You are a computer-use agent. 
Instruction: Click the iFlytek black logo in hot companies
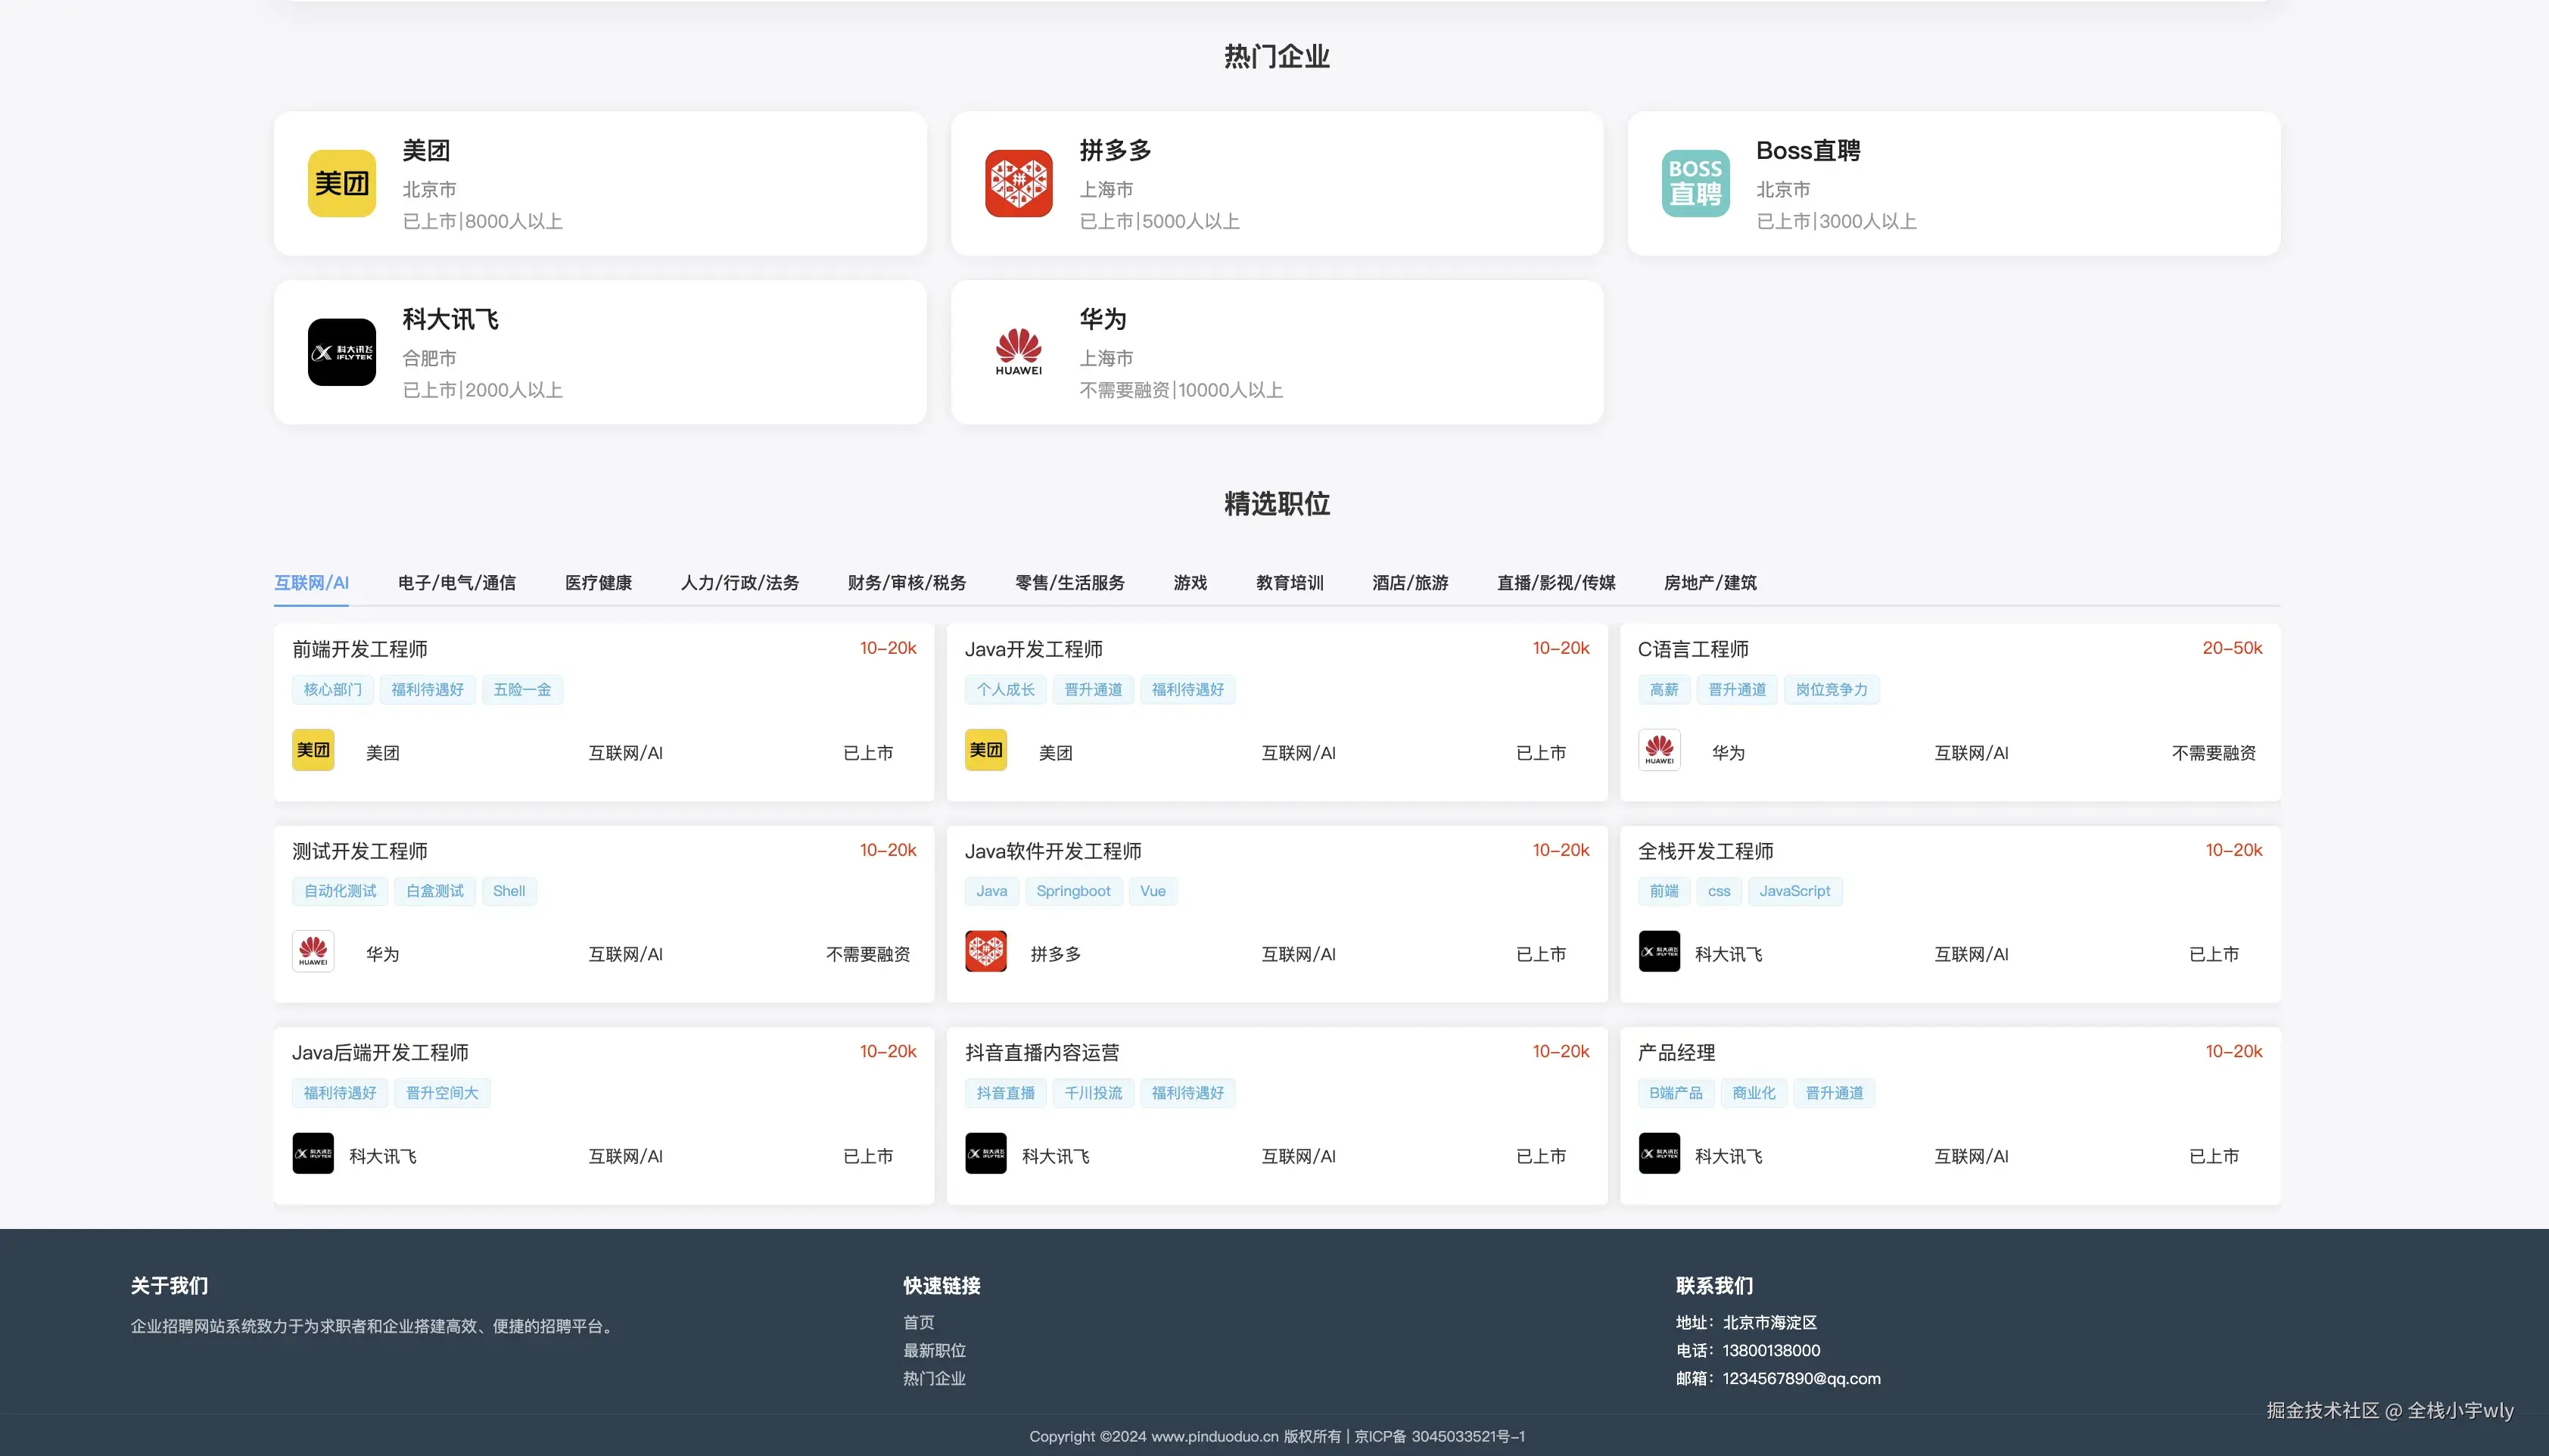[341, 352]
